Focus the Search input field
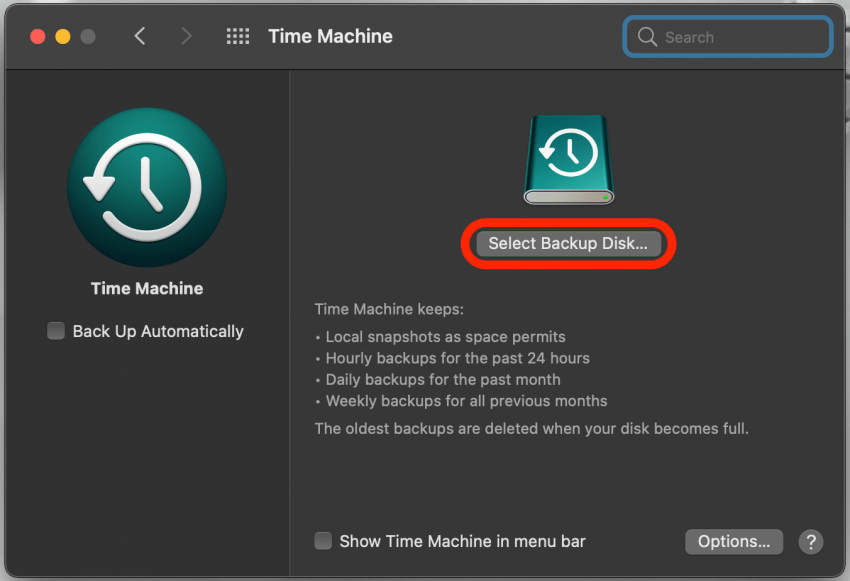This screenshot has width=850, height=581. 740,38
